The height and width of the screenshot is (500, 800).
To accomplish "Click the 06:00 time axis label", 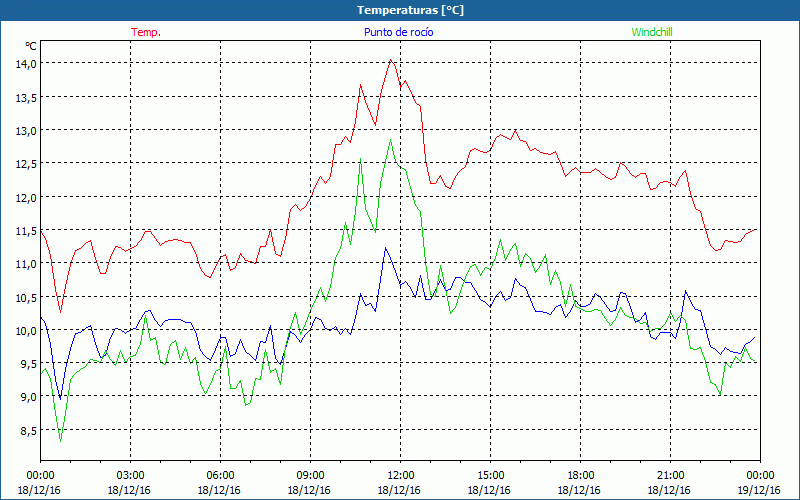I will pos(220,476).
